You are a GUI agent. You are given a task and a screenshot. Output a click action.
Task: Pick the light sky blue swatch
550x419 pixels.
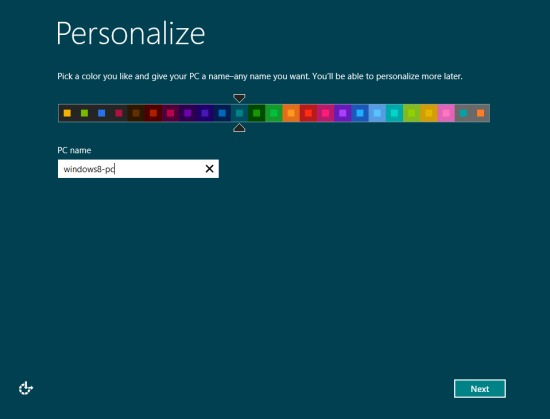377,113
